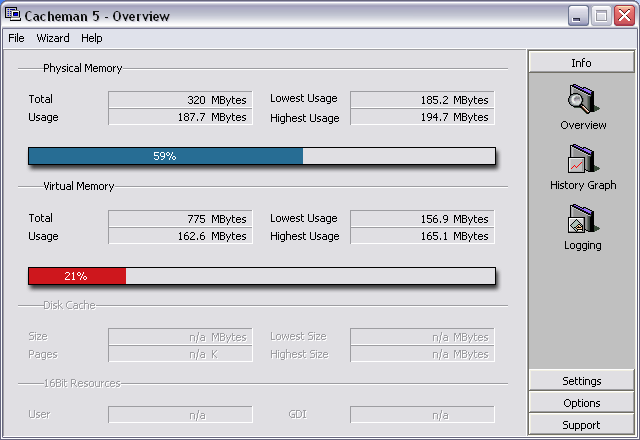Click the blue physical memory usage bar
Image resolution: width=640 pixels, height=440 pixels.
(x=165, y=156)
